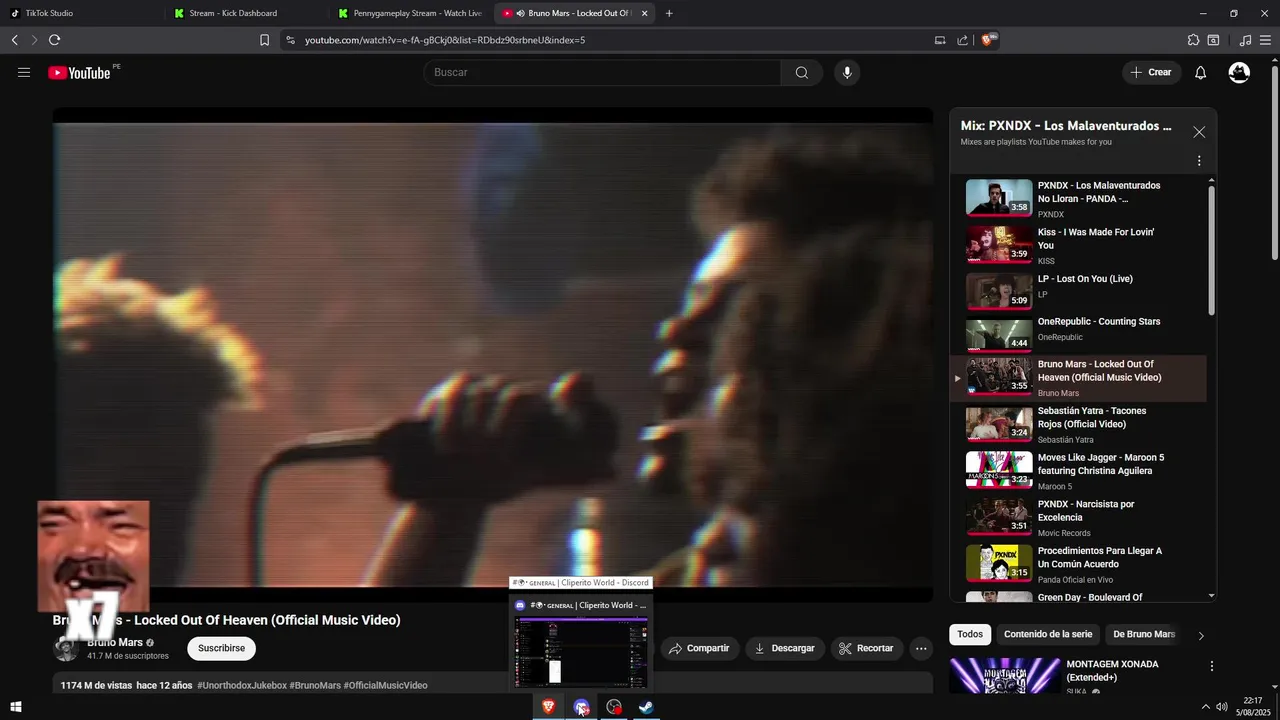This screenshot has width=1280, height=720.
Task: Click the video player to pause
Action: [x=493, y=355]
